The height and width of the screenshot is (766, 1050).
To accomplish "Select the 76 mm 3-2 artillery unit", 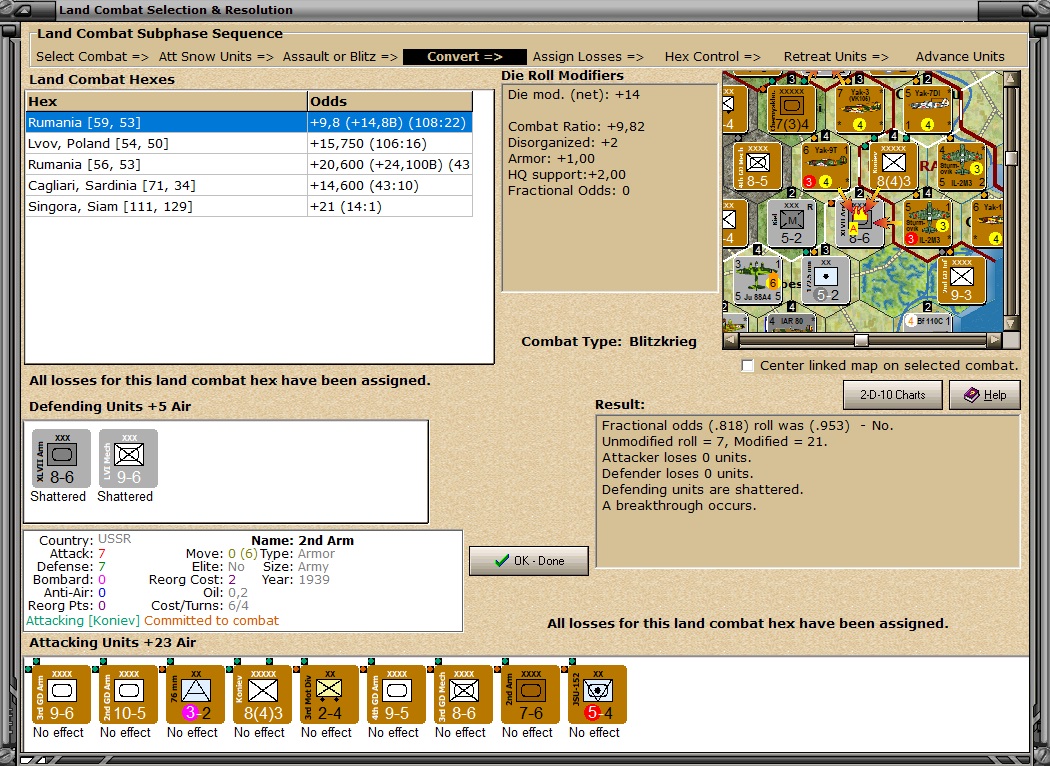I will [195, 694].
